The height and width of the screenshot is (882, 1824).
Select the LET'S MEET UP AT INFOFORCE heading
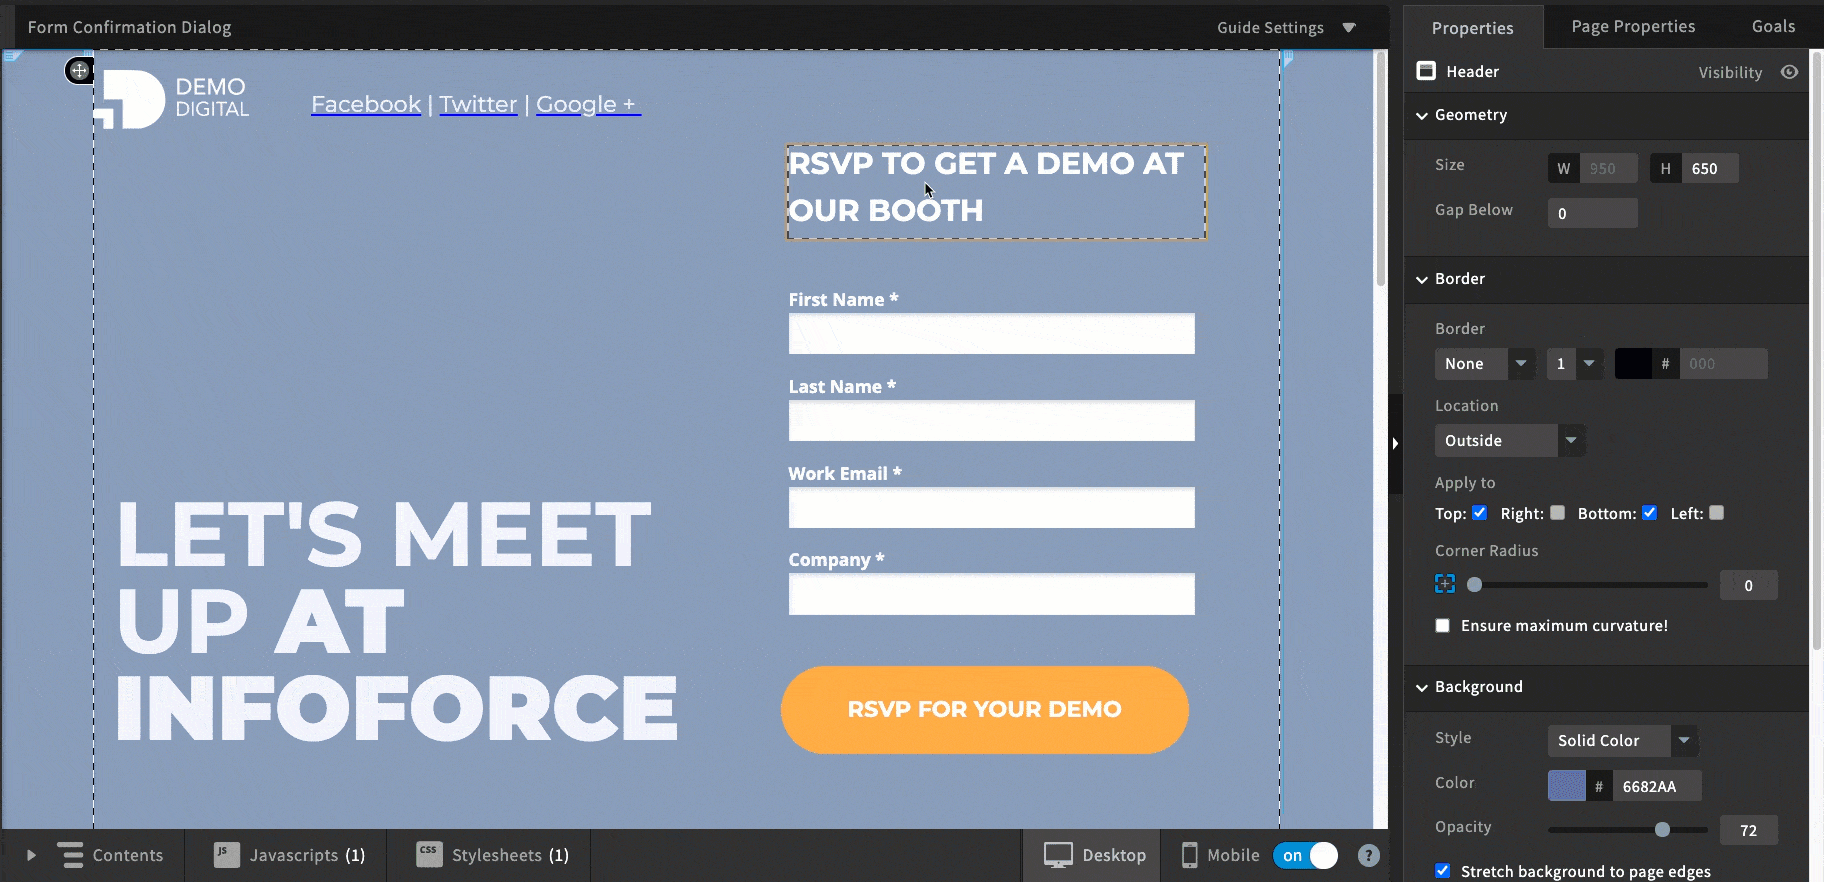tap(397, 621)
